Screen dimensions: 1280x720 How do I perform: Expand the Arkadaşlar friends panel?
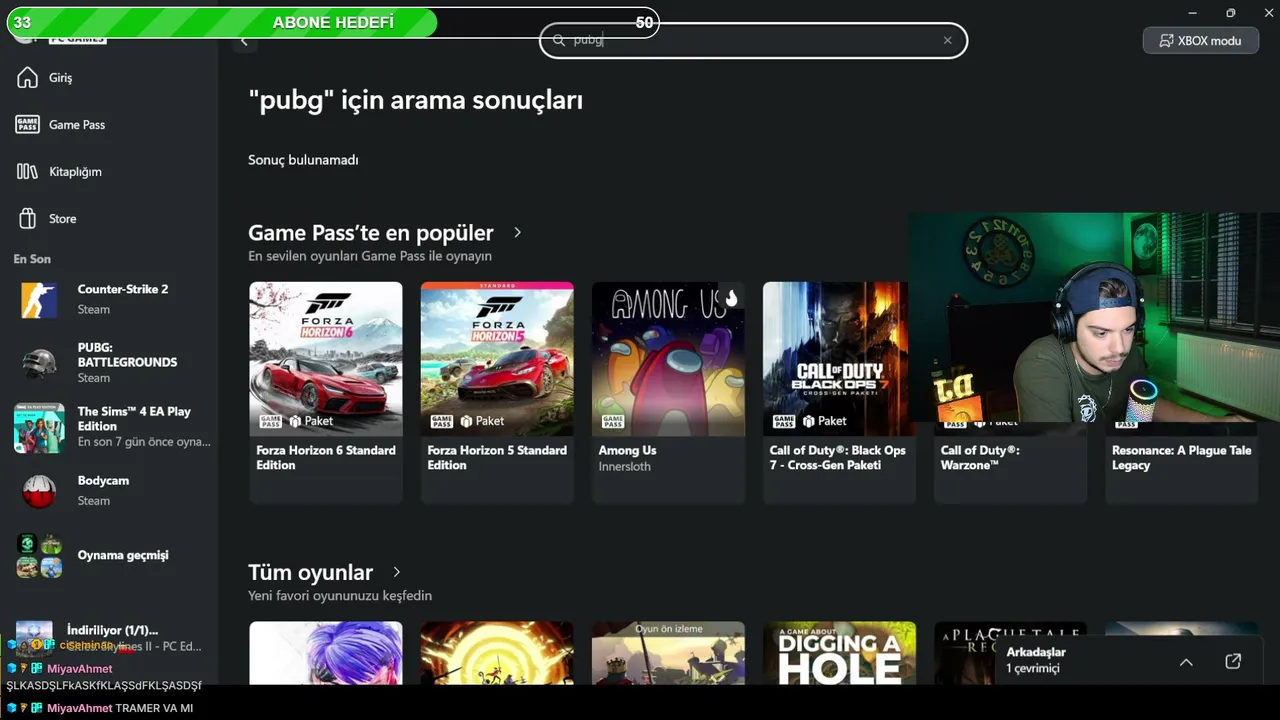tap(1186, 662)
